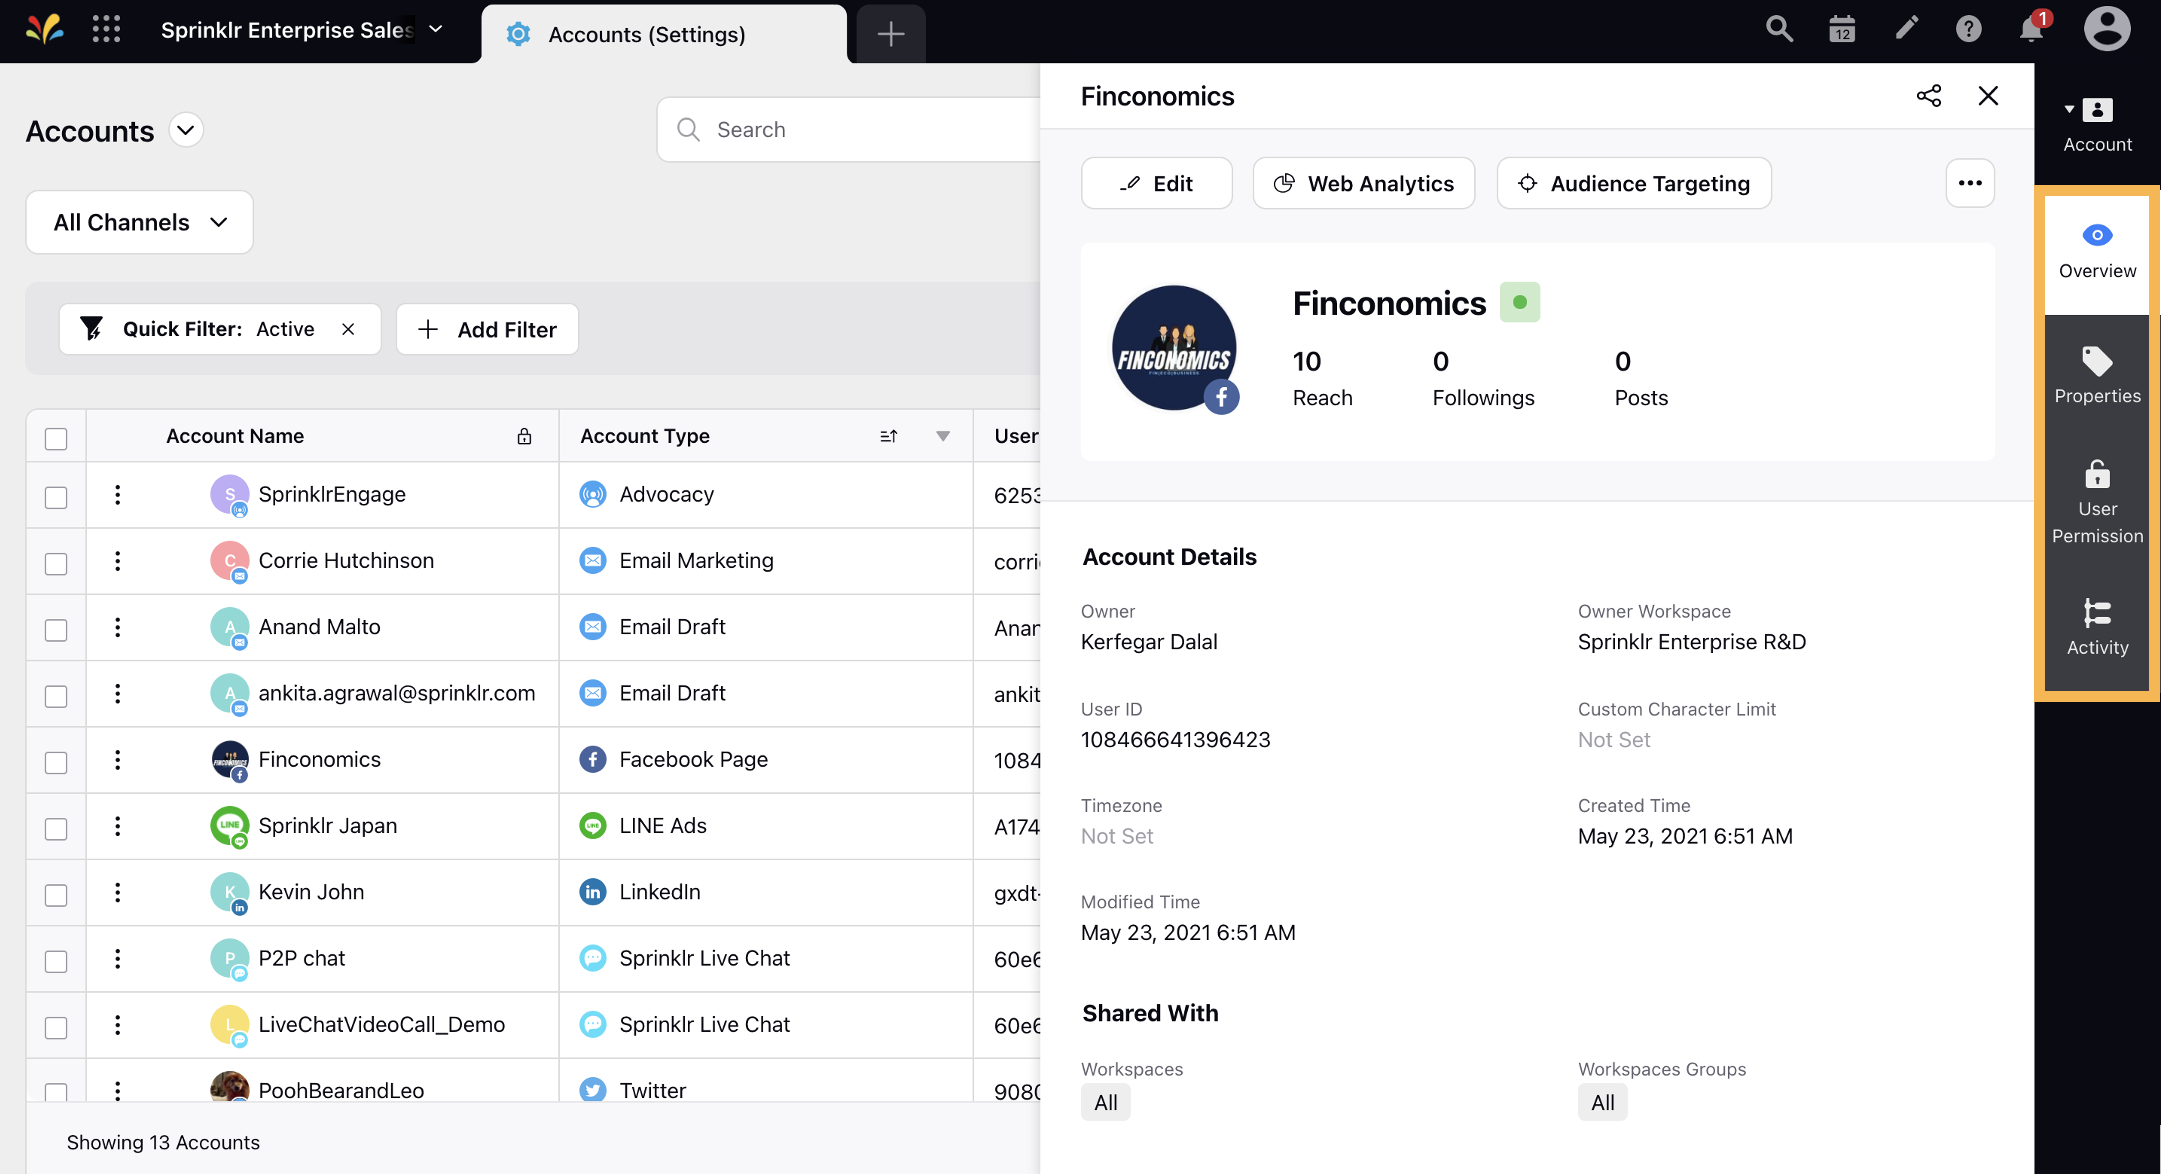Check the ankita.agrawal@sprinklr.com row checkbox

pyautogui.click(x=56, y=696)
